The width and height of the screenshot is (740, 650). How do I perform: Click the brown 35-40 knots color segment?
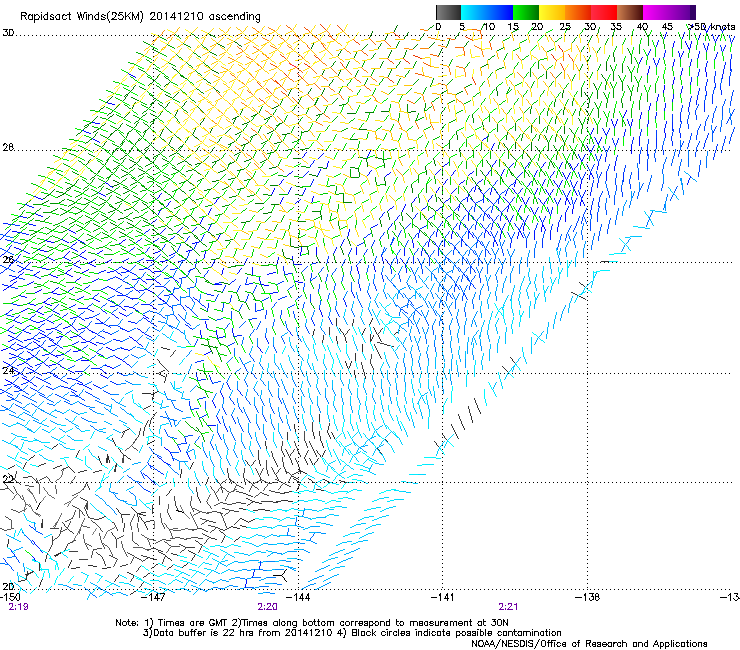pyautogui.click(x=630, y=12)
